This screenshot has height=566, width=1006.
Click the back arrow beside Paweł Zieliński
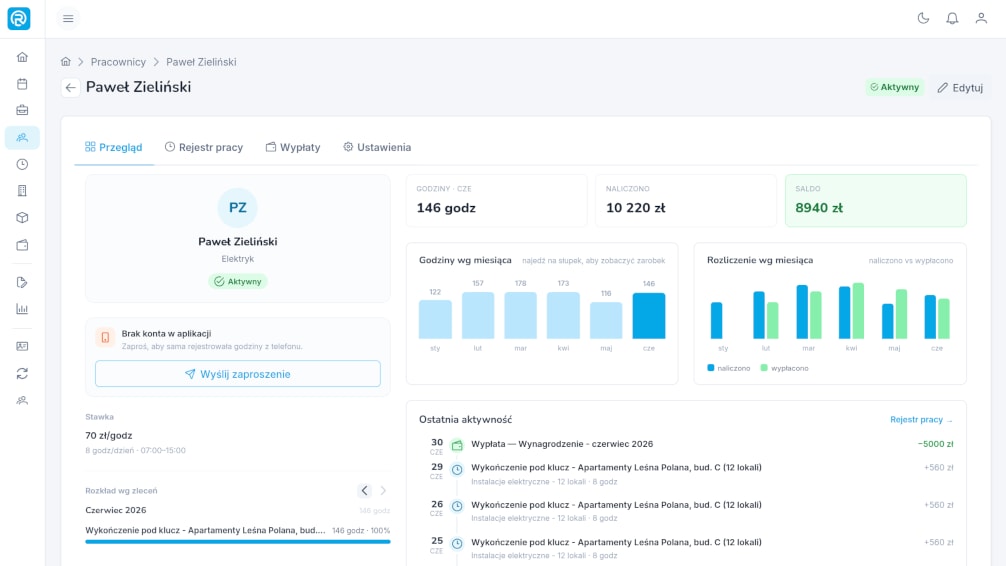pos(71,87)
